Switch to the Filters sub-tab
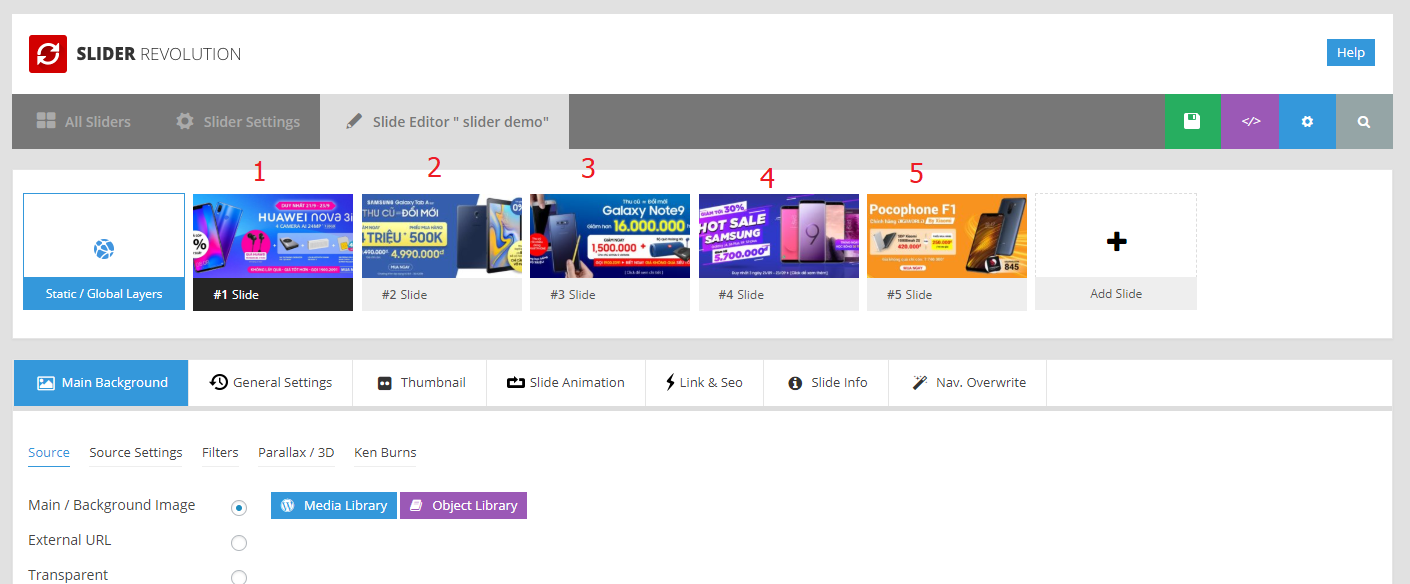This screenshot has height=584, width=1410. click(220, 453)
